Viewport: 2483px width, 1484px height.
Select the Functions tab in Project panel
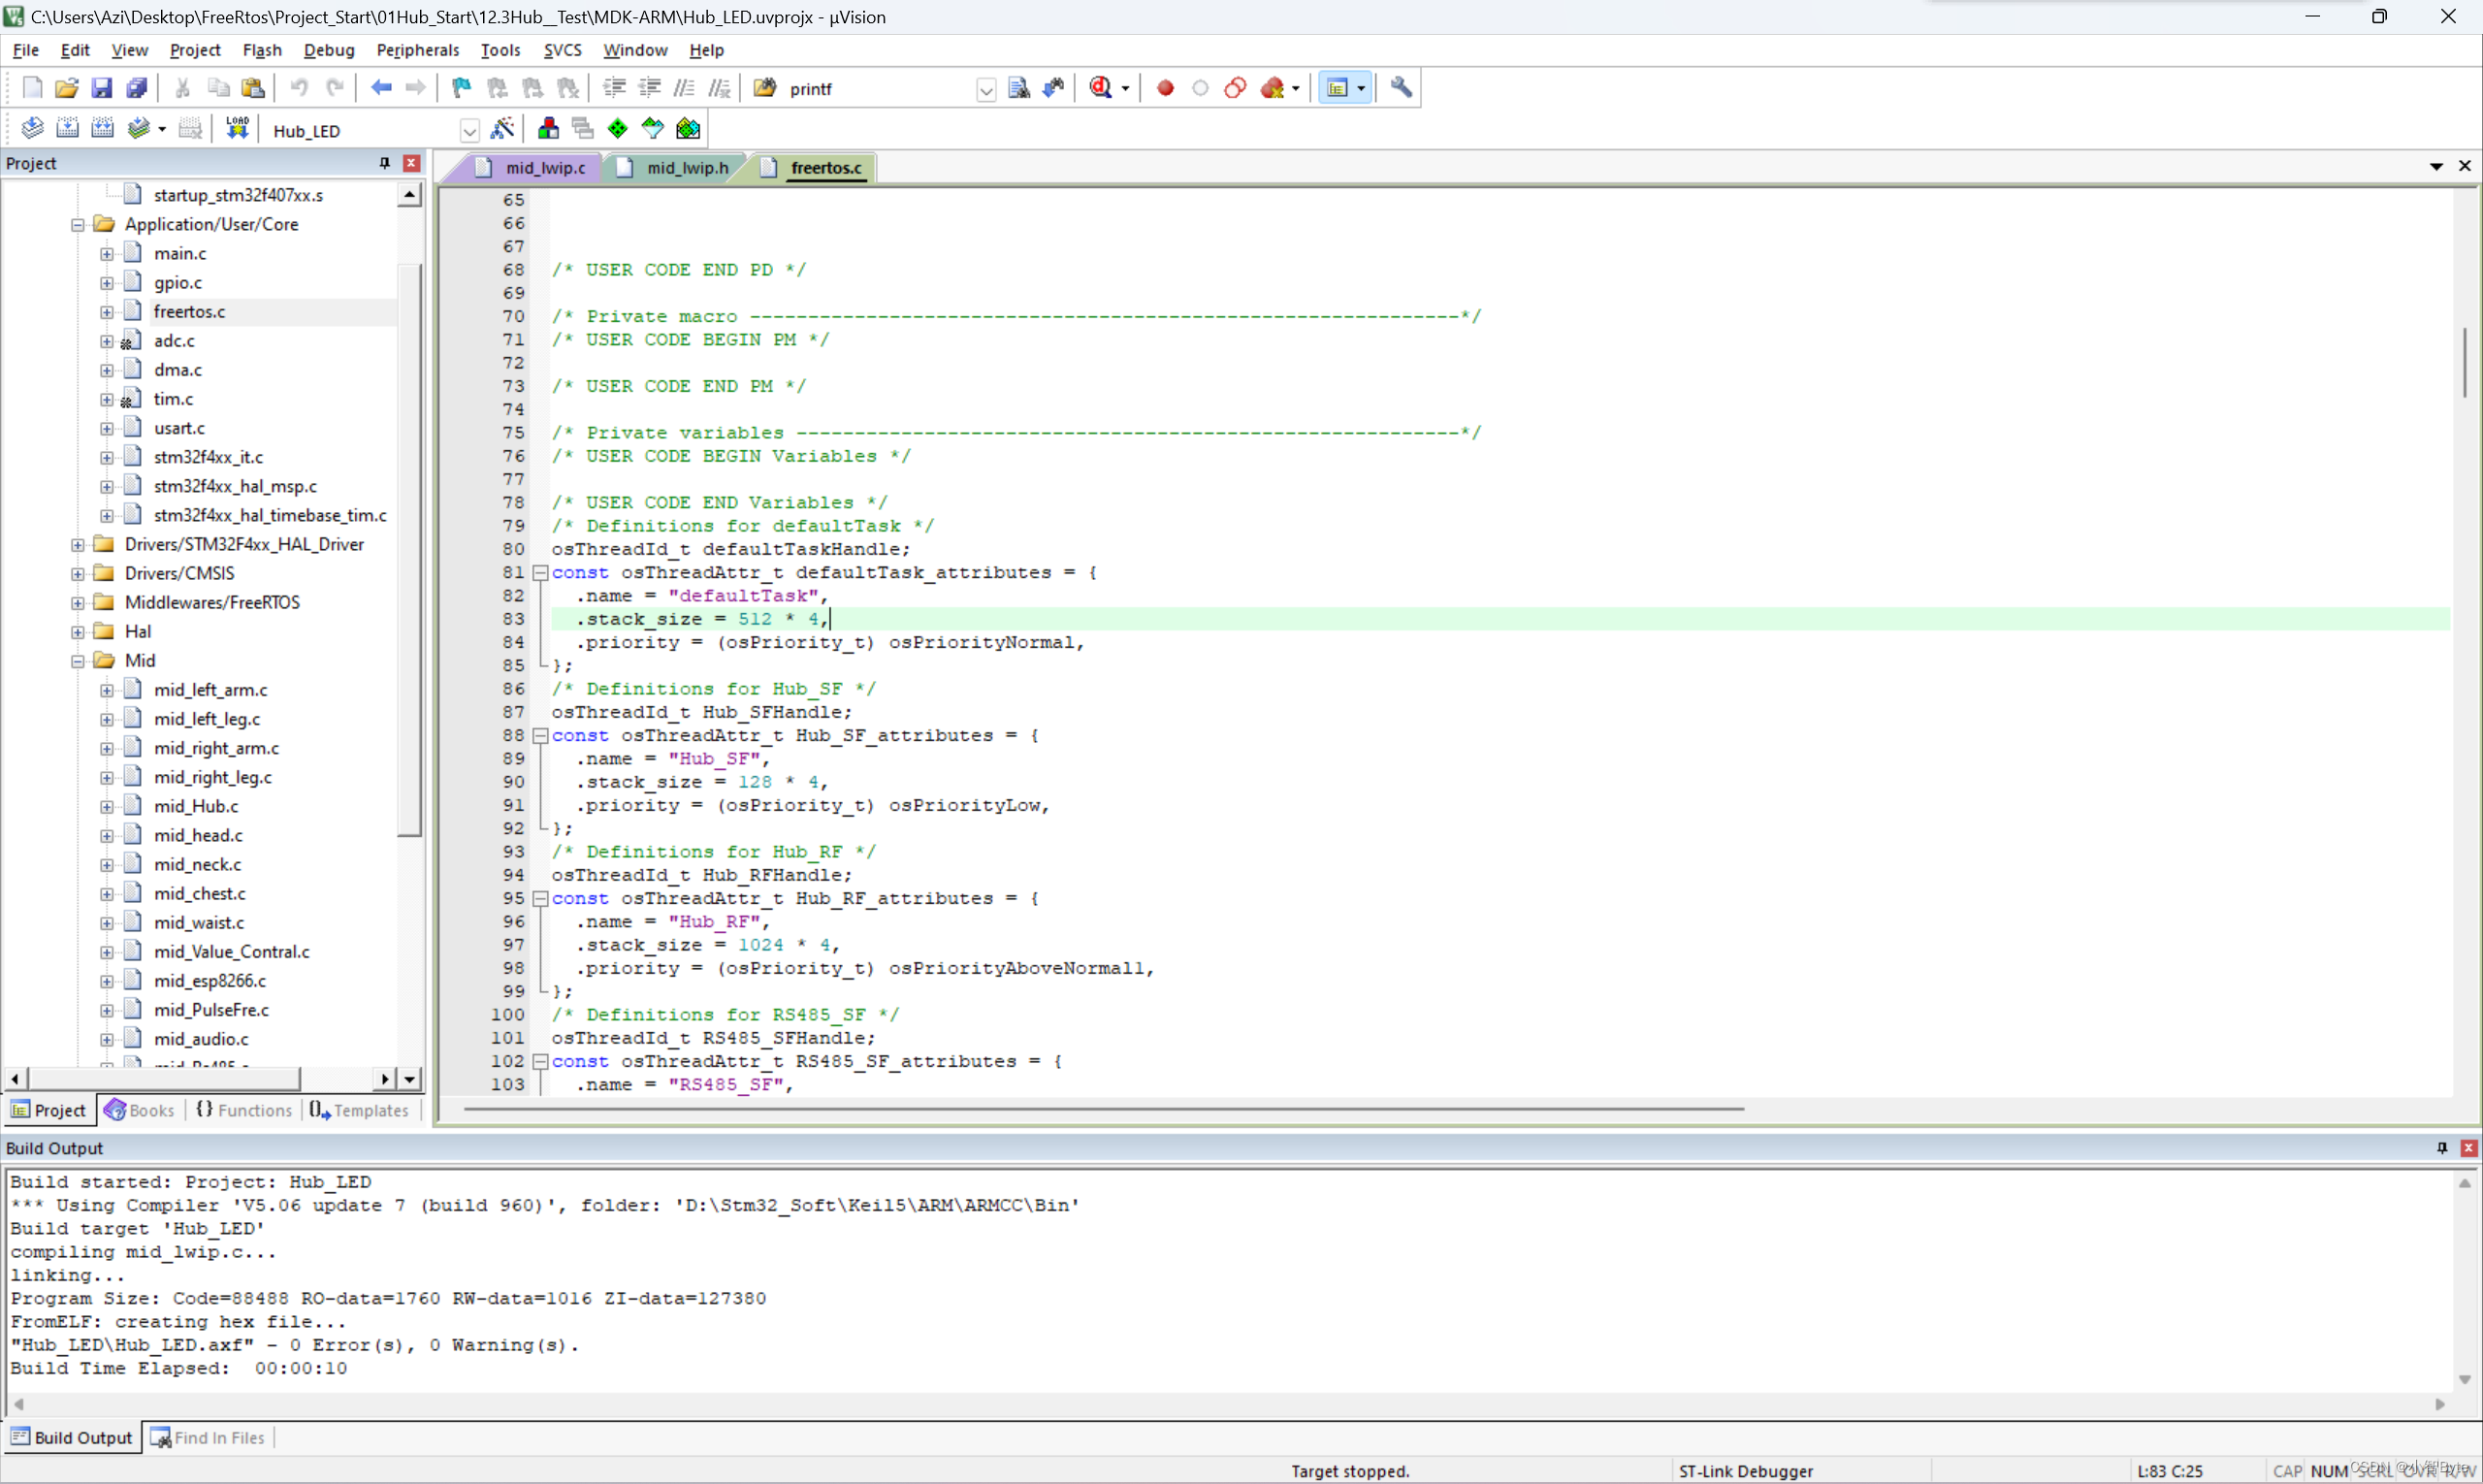click(x=245, y=1110)
